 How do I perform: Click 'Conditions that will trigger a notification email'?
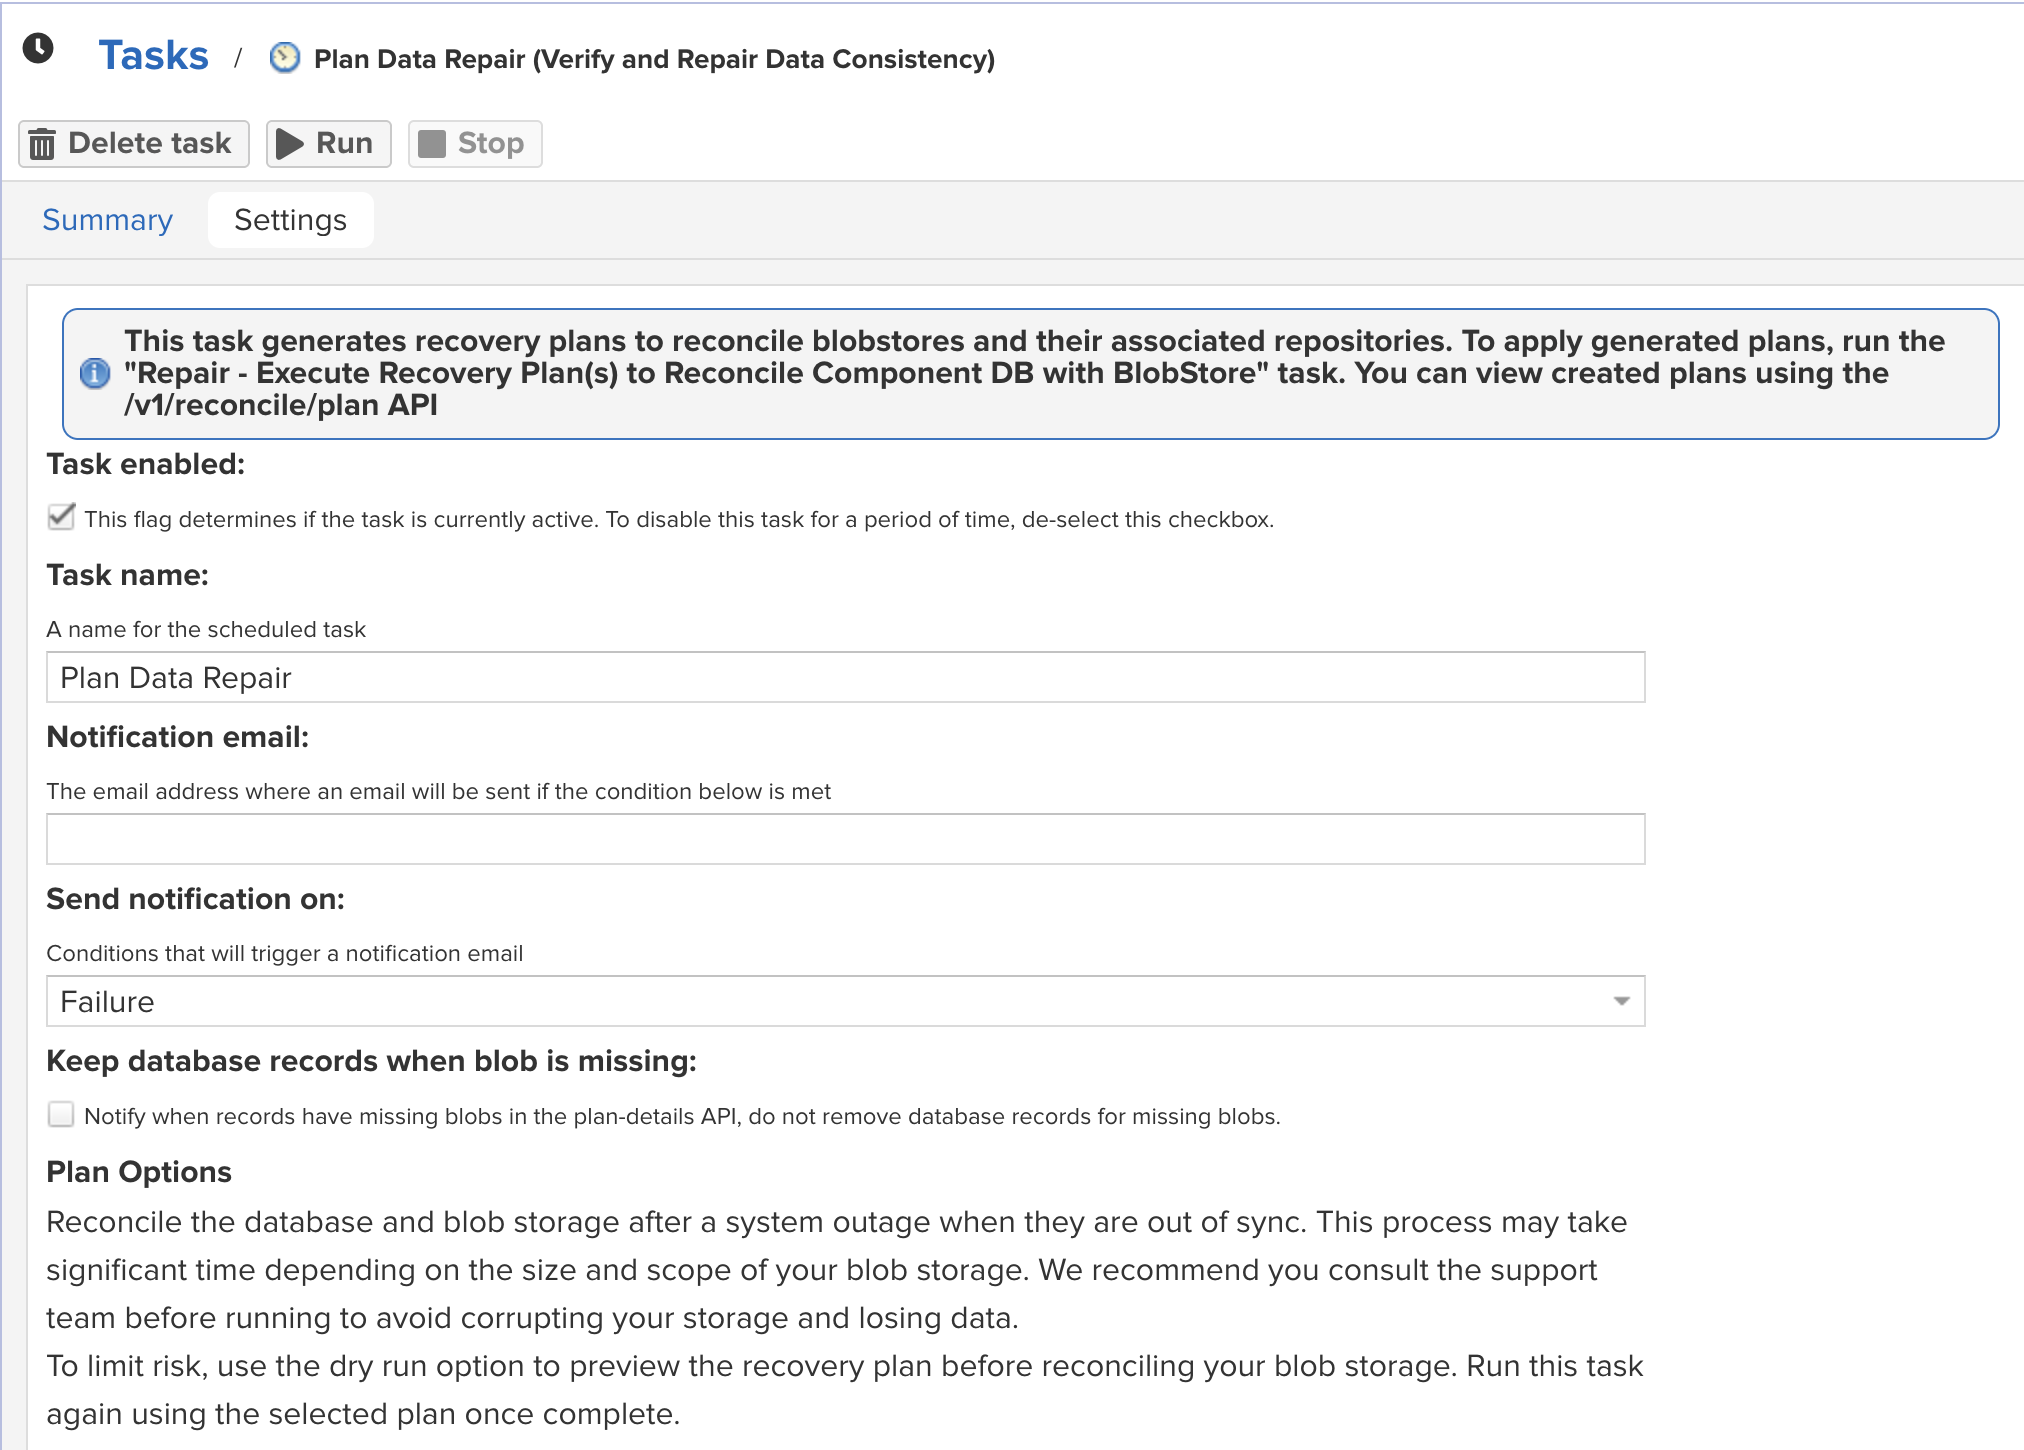coord(285,953)
